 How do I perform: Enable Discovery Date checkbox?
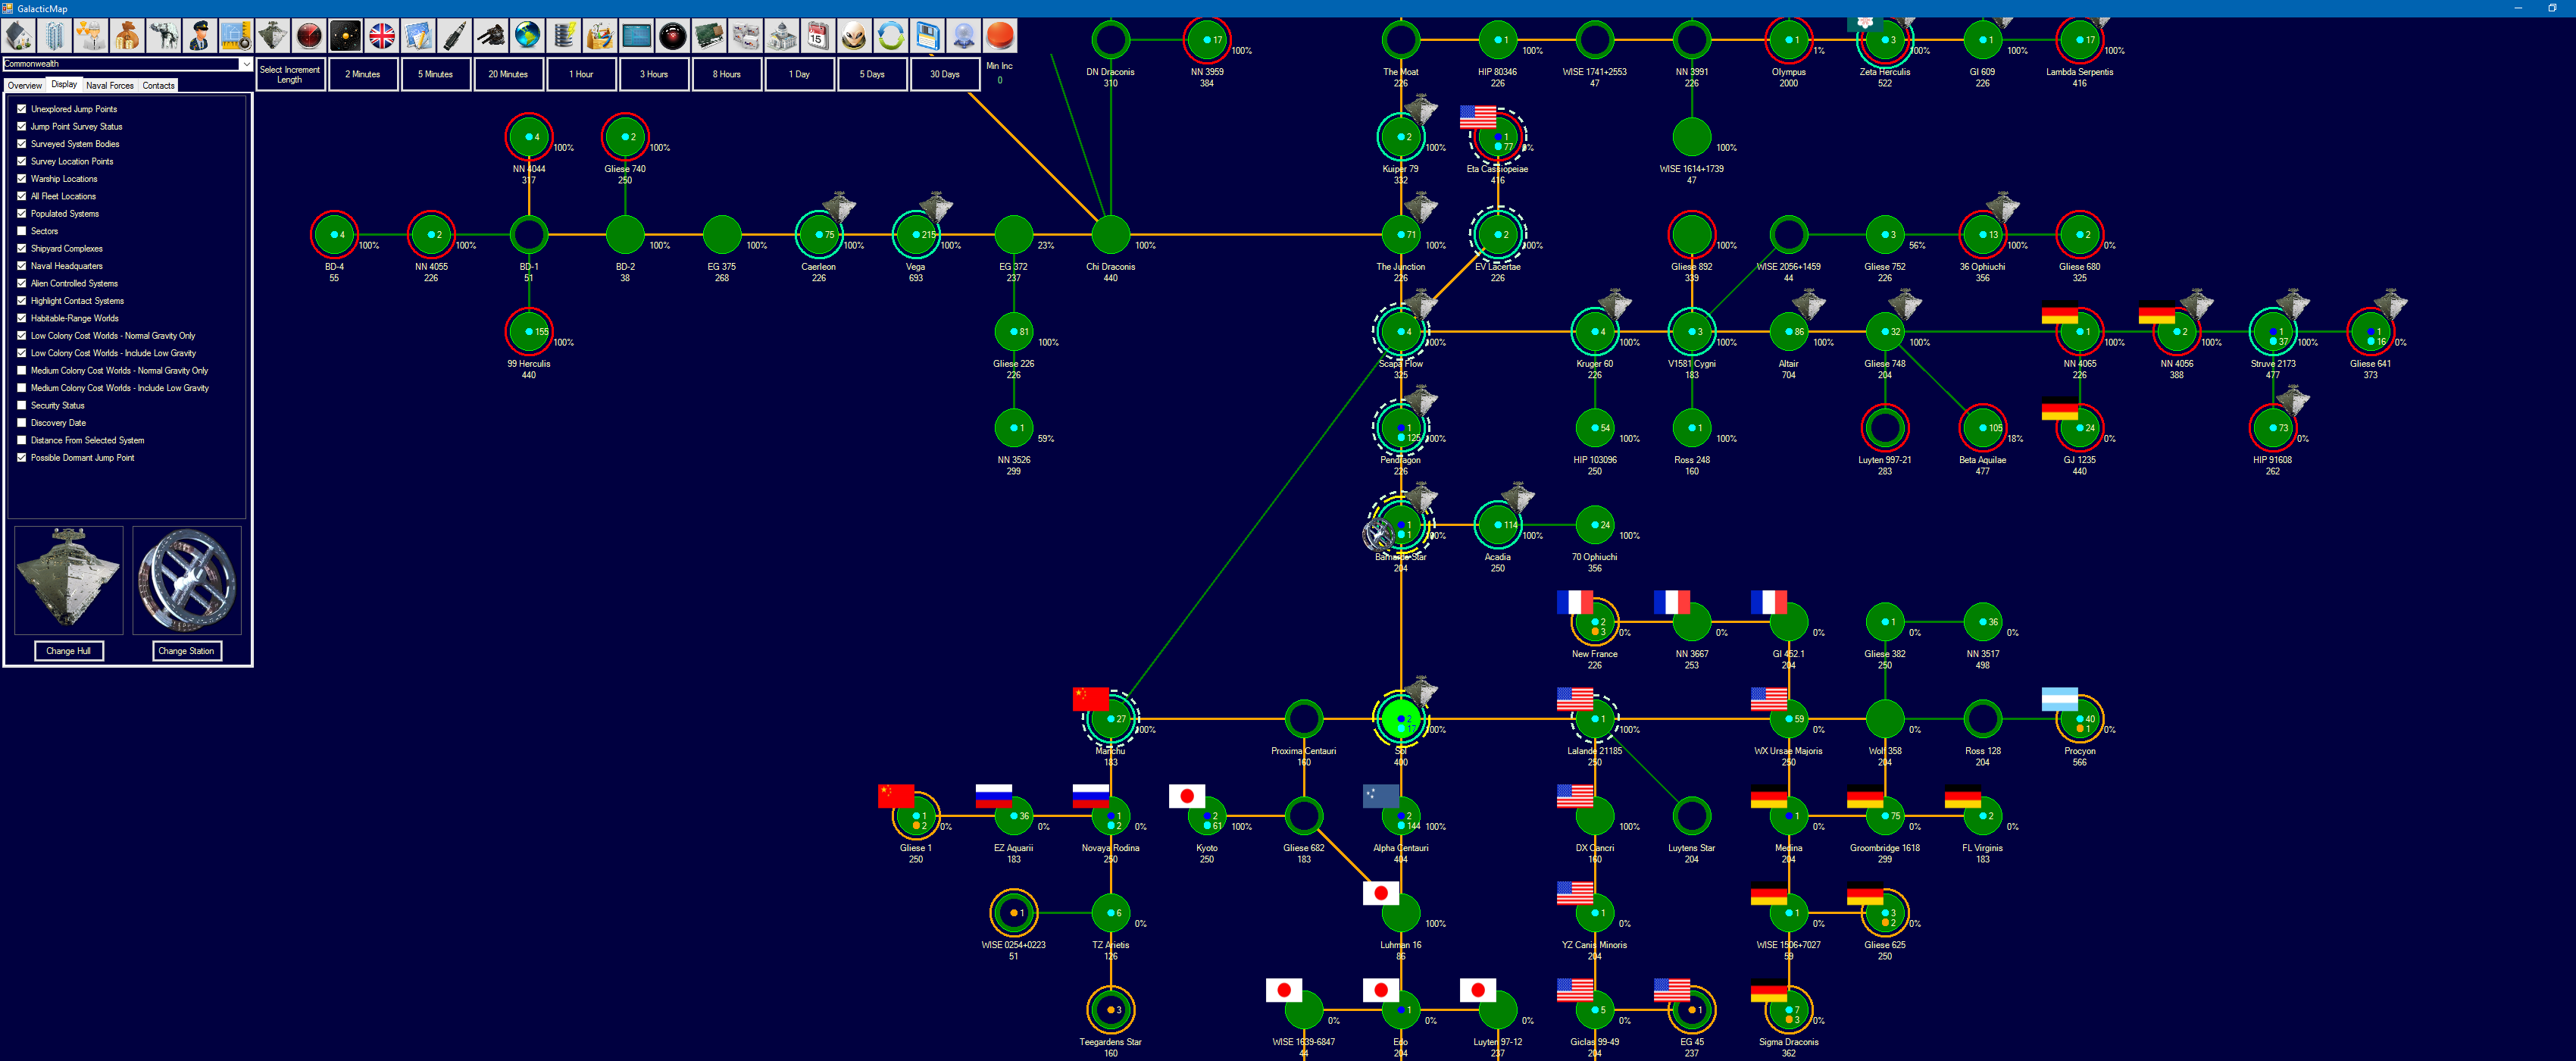point(22,422)
